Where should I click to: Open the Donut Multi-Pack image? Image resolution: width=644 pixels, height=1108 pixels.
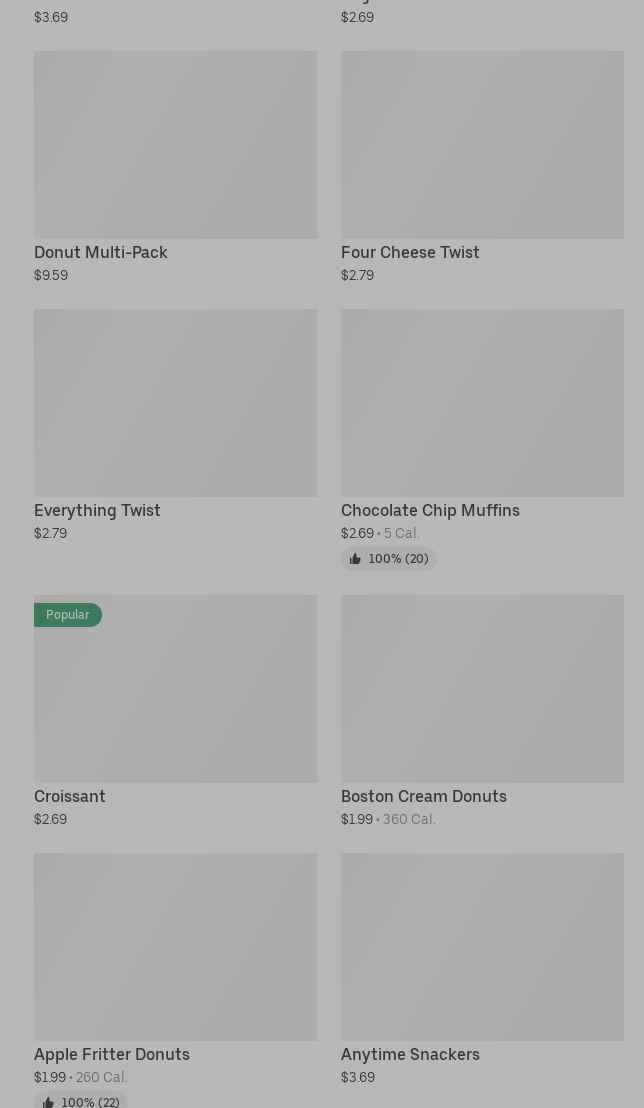175,144
